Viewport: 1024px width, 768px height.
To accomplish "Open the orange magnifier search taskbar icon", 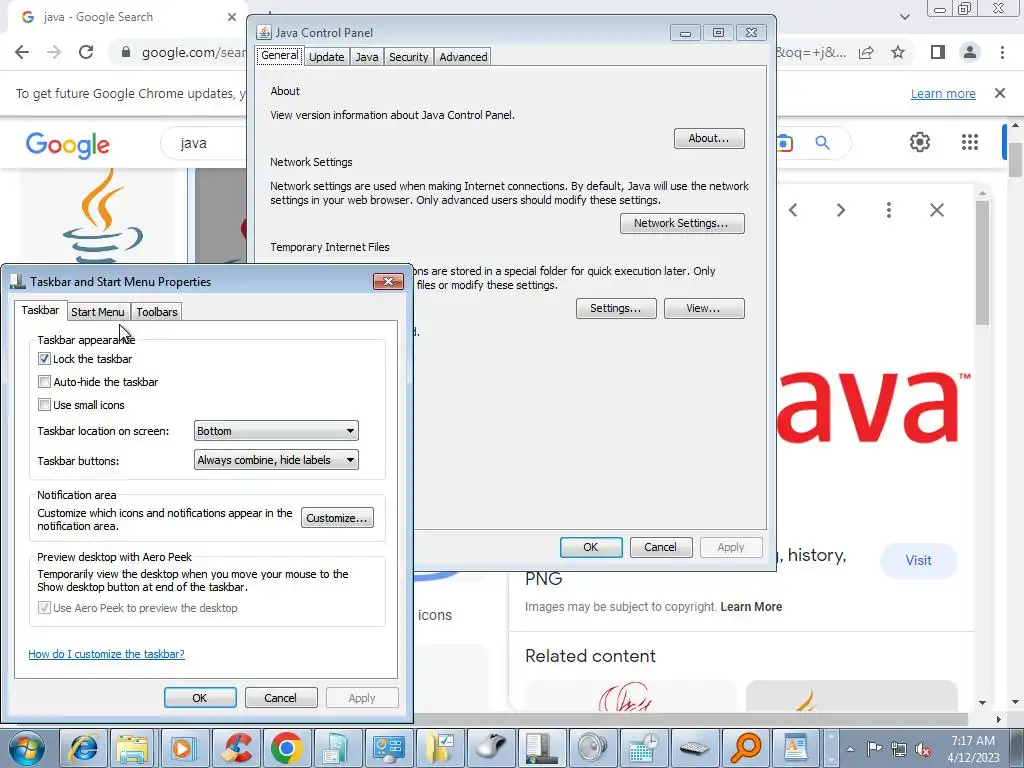I will tap(744, 748).
